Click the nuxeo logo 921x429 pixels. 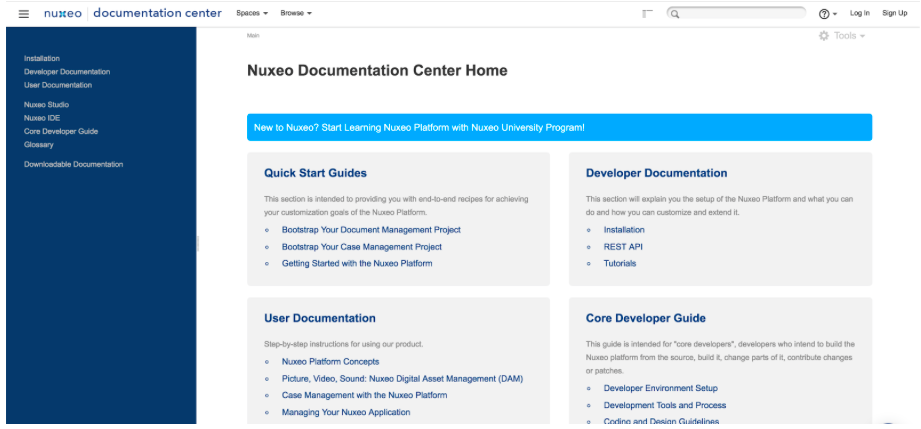point(63,13)
